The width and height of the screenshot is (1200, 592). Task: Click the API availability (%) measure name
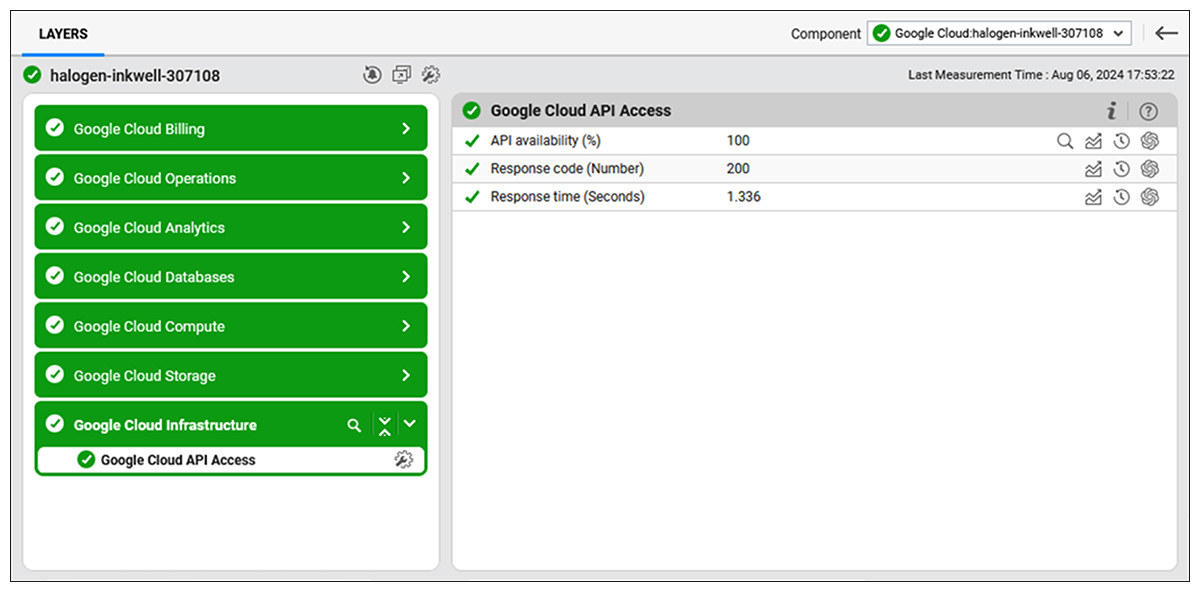coord(545,141)
